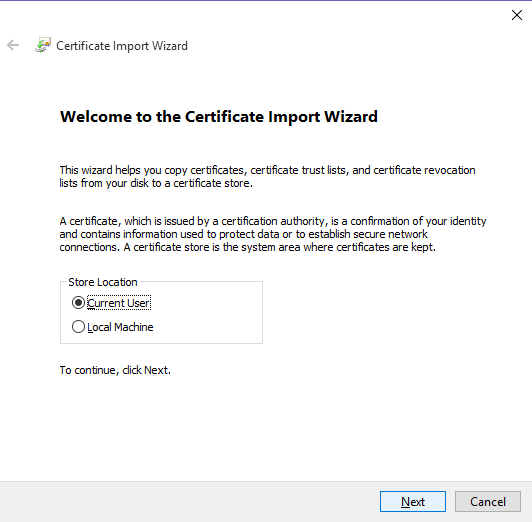This screenshot has height=522, width=532.
Task: Click the "Local Machine" option label text
Action: point(120,327)
